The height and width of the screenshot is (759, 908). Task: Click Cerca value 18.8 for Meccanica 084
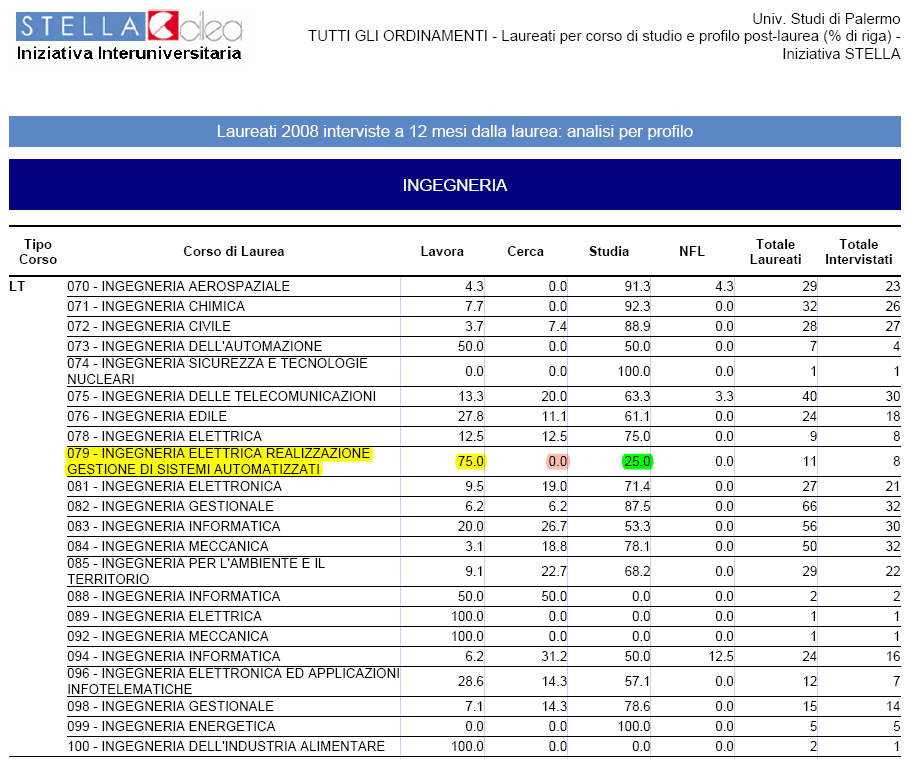pyautogui.click(x=554, y=547)
